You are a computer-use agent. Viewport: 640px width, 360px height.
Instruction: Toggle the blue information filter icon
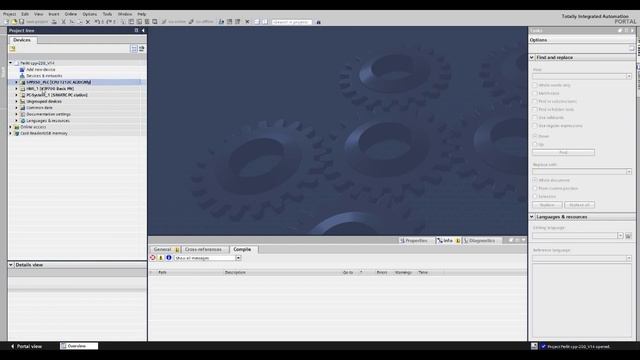coord(169,258)
